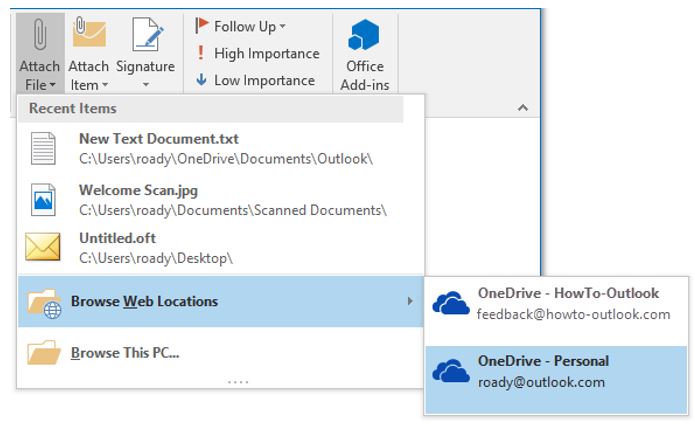Image resolution: width=695 pixels, height=425 pixels.
Task: Click the Signature pen-and-page icon
Action: click(148, 34)
